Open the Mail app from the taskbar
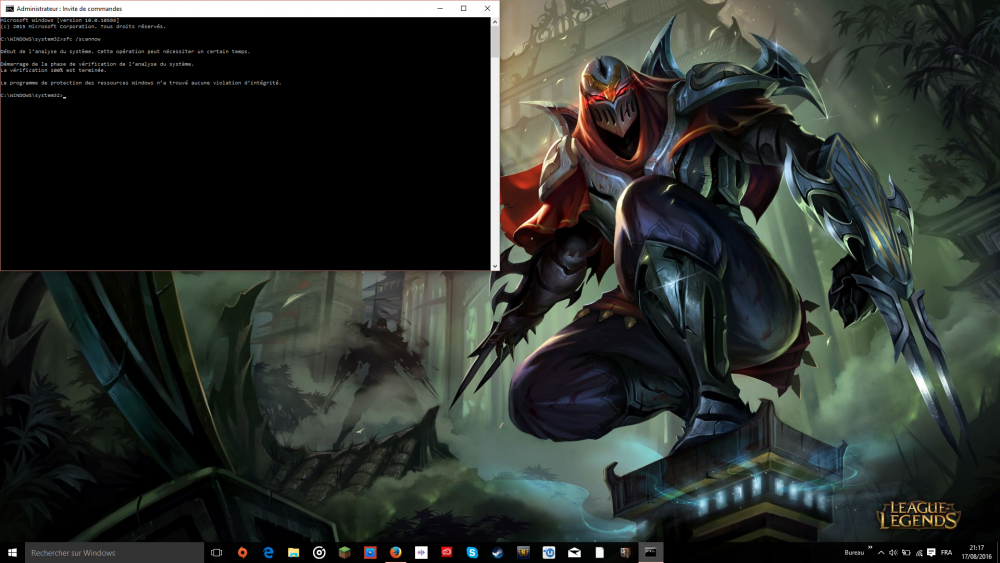This screenshot has height=563, width=1000. point(575,552)
